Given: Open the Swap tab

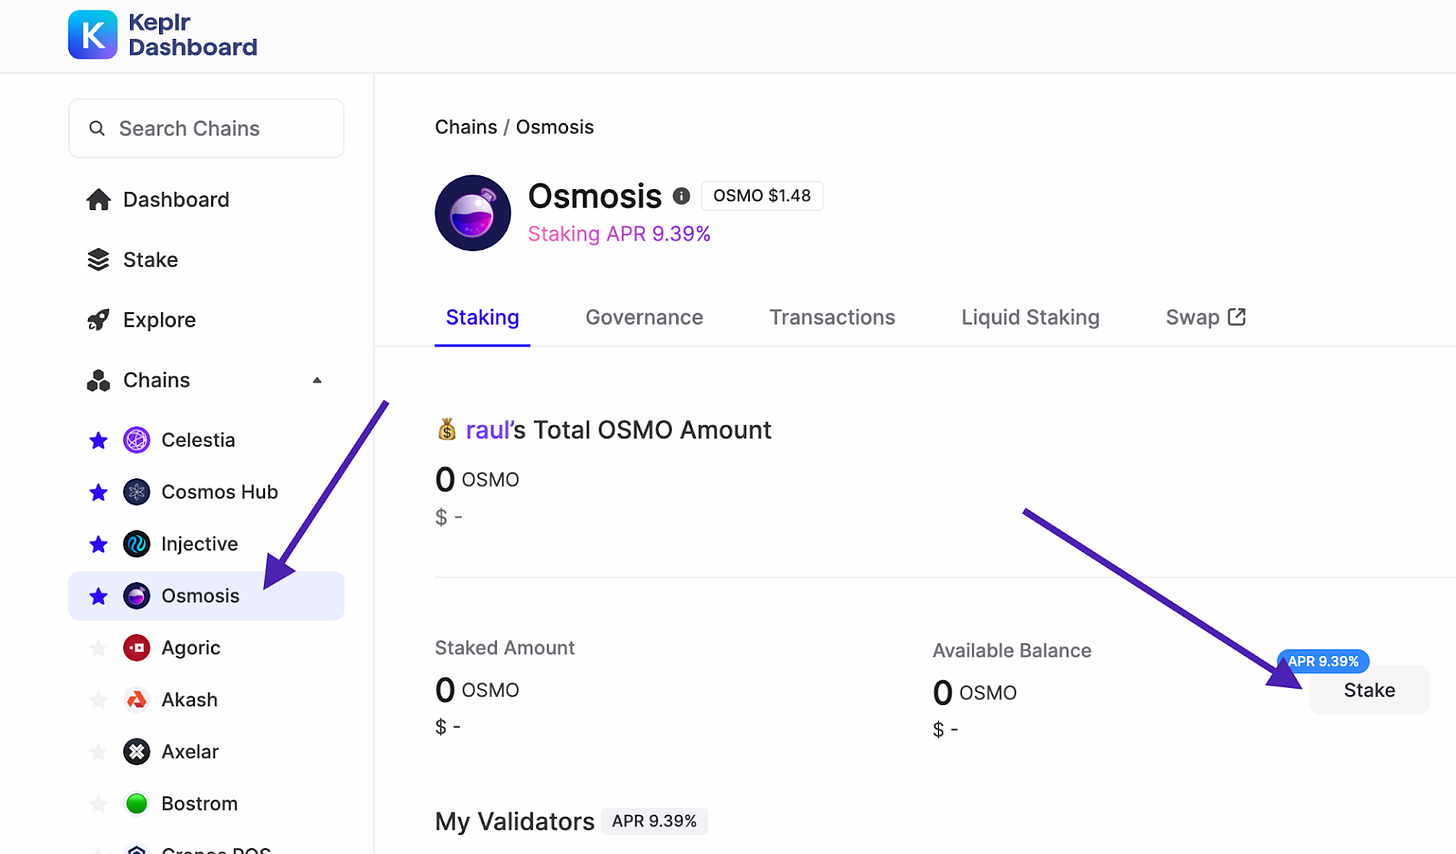Looking at the screenshot, I should pyautogui.click(x=1205, y=318).
